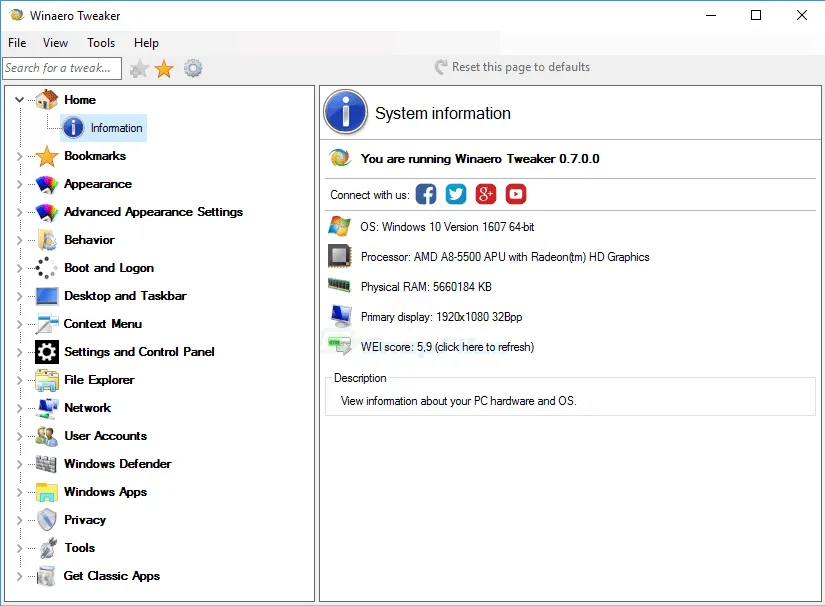Expand the Network tree node
Image resolution: width=825 pixels, height=606 pixels.
click(x=19, y=408)
